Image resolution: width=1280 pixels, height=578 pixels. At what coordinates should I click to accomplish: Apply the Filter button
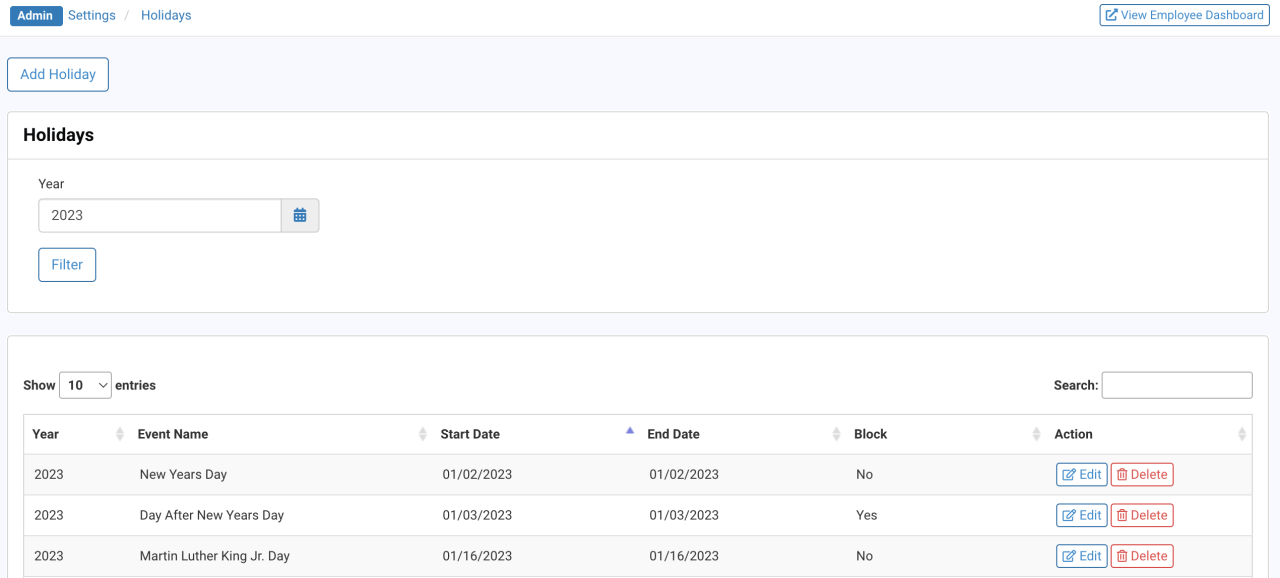tap(67, 265)
